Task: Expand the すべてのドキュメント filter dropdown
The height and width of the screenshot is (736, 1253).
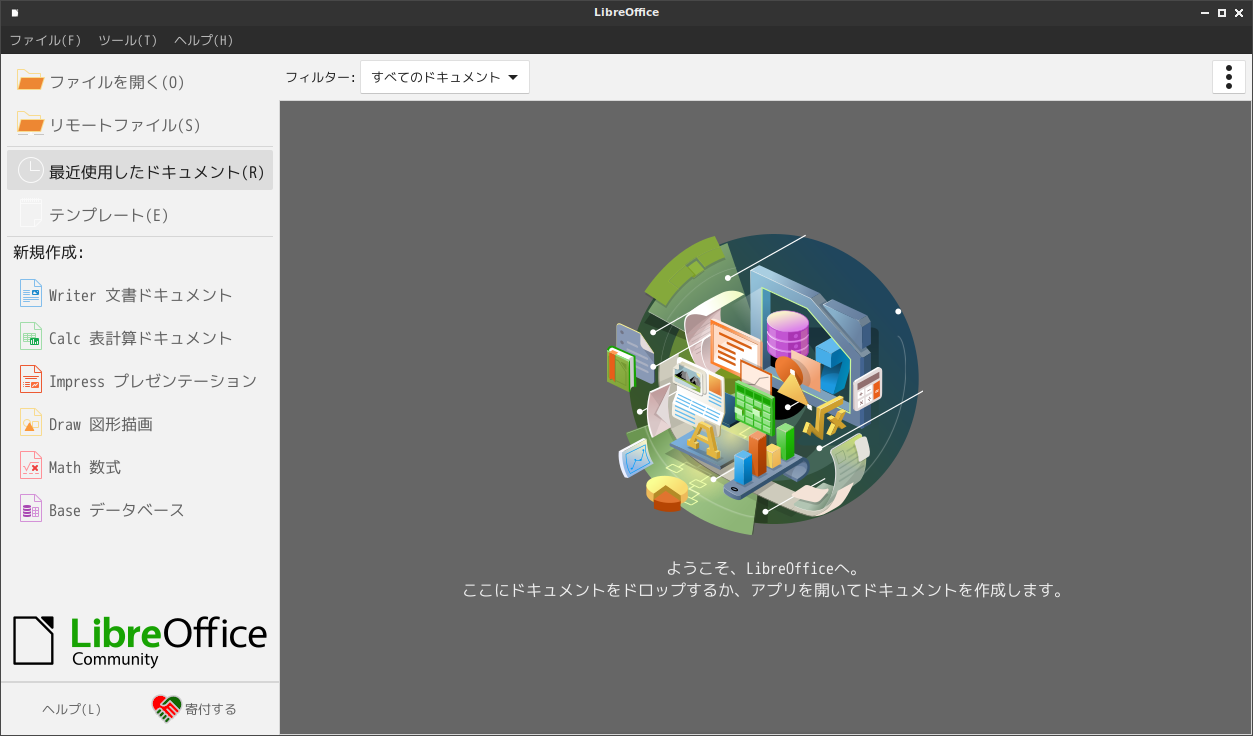Action: [x=445, y=77]
